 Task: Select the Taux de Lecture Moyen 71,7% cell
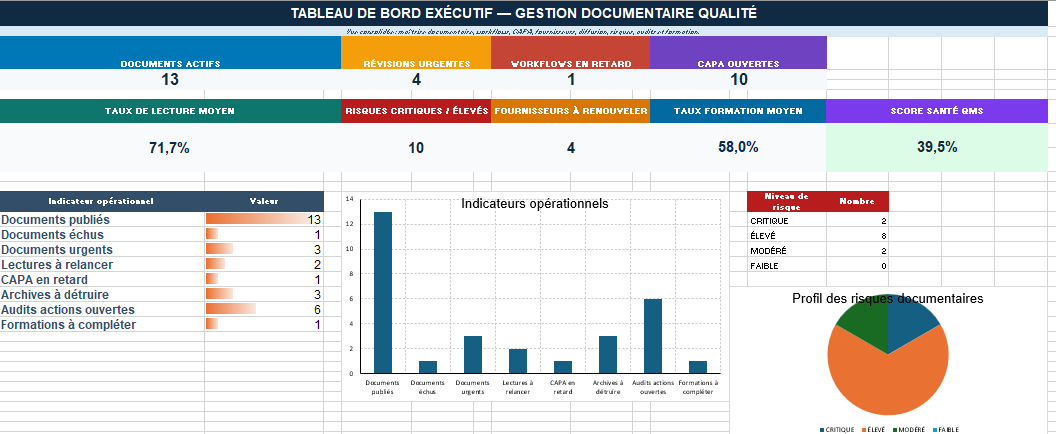point(170,148)
